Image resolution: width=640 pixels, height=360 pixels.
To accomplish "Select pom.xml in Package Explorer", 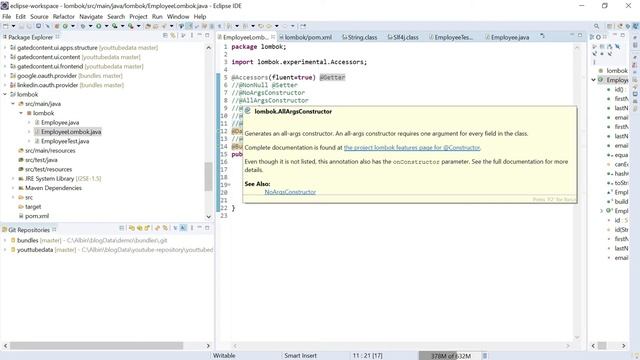I will point(37,216).
